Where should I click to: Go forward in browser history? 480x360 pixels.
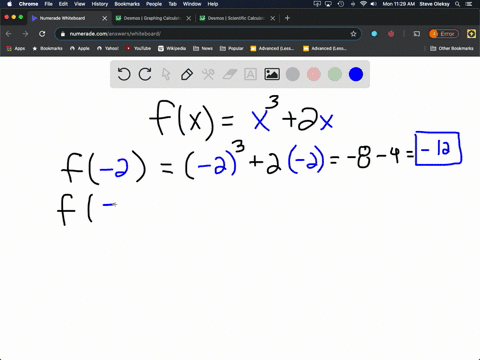(x=25, y=34)
